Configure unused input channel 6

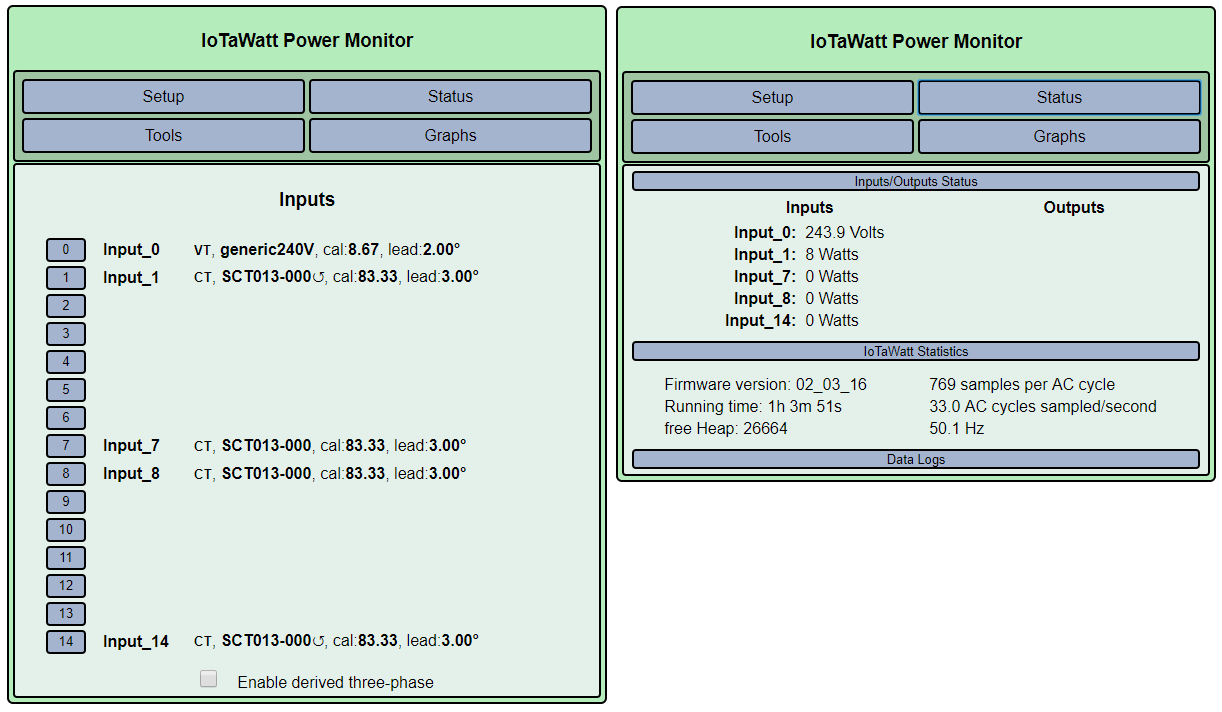66,418
